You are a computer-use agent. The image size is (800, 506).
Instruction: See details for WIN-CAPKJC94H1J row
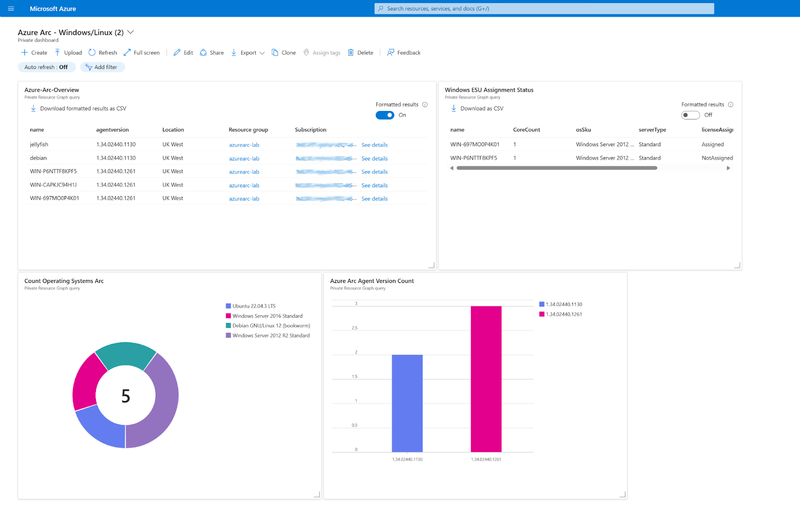coord(374,185)
